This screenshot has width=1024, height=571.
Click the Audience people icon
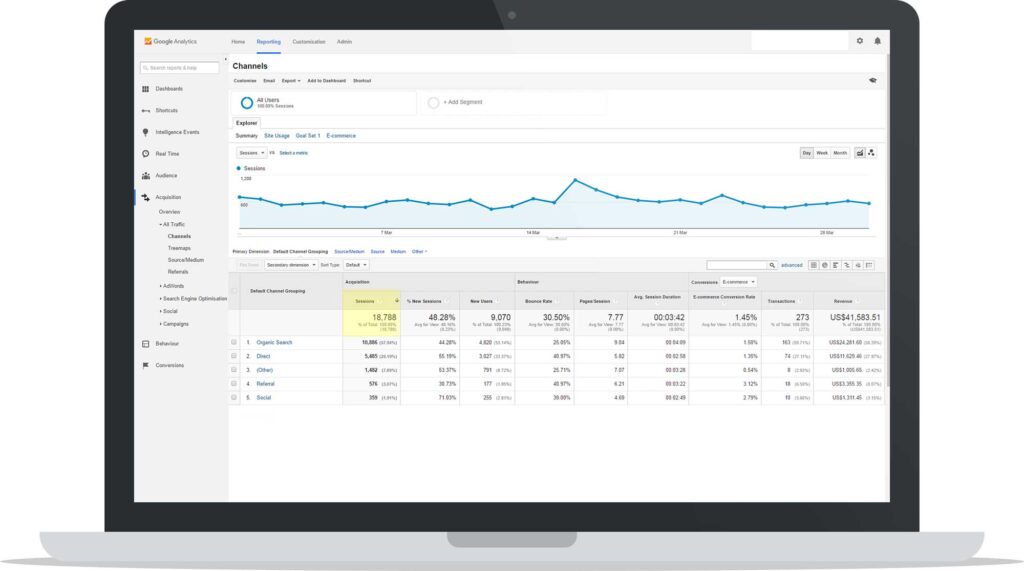tap(146, 175)
